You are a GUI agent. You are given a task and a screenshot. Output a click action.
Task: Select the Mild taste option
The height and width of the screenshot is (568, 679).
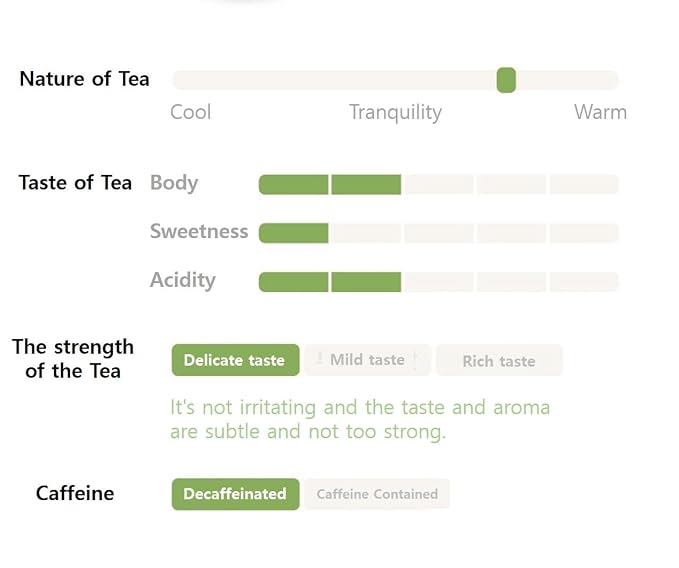tap(367, 360)
